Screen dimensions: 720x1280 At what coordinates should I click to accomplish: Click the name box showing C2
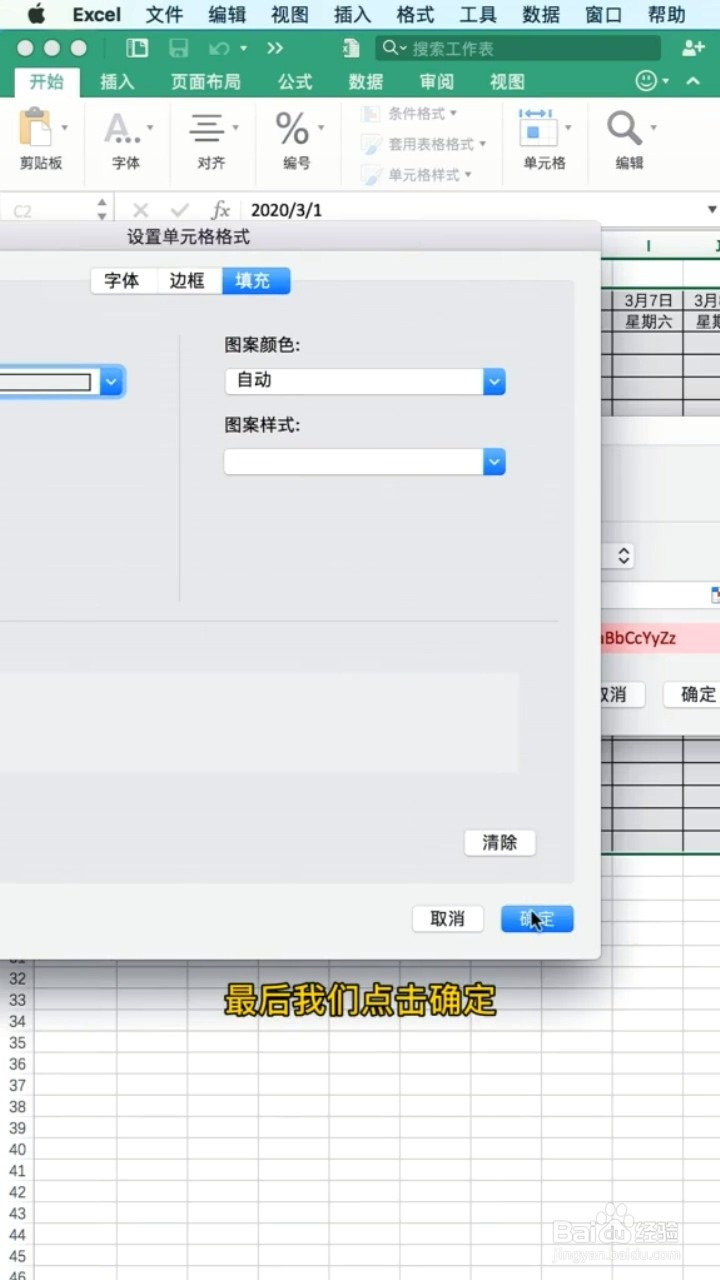point(47,210)
